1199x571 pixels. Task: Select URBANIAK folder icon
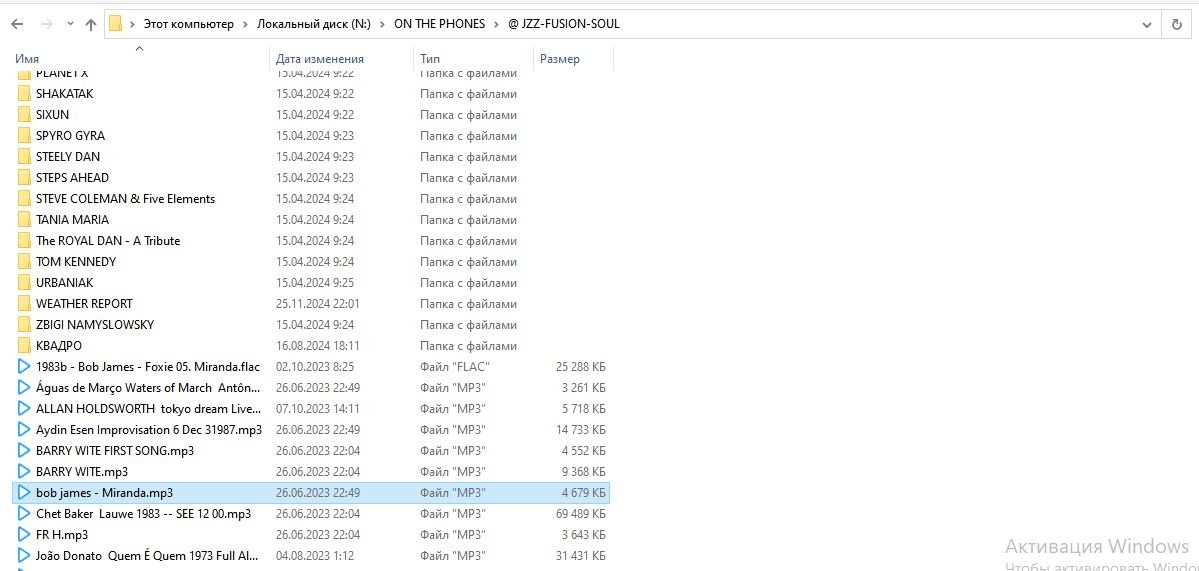click(24, 283)
